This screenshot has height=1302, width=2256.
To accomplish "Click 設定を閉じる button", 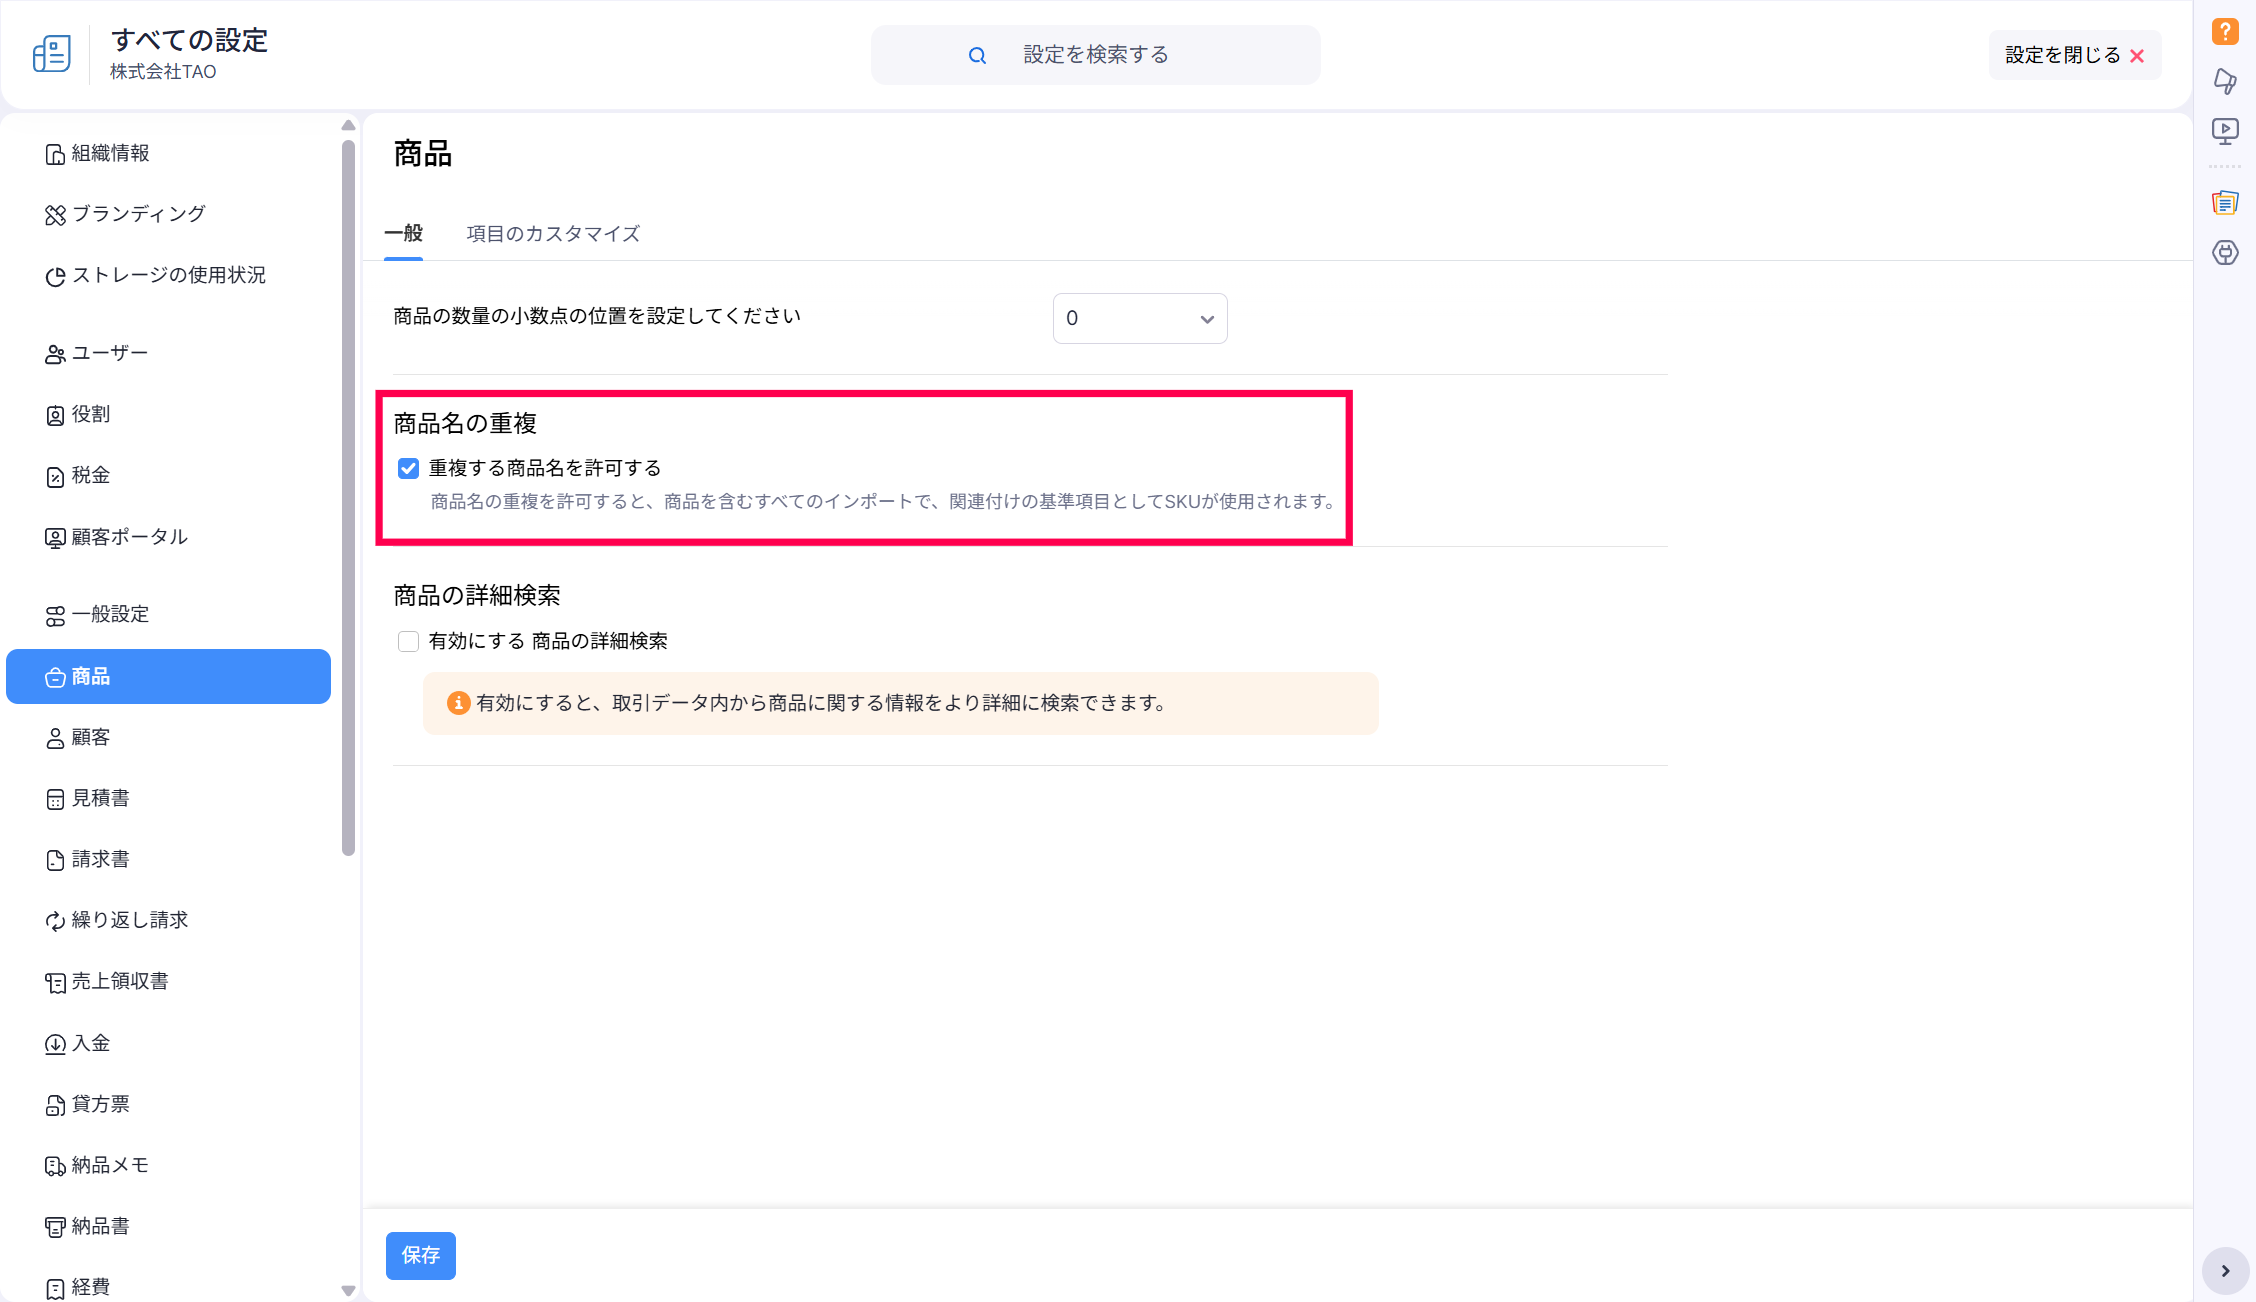I will tap(2074, 55).
